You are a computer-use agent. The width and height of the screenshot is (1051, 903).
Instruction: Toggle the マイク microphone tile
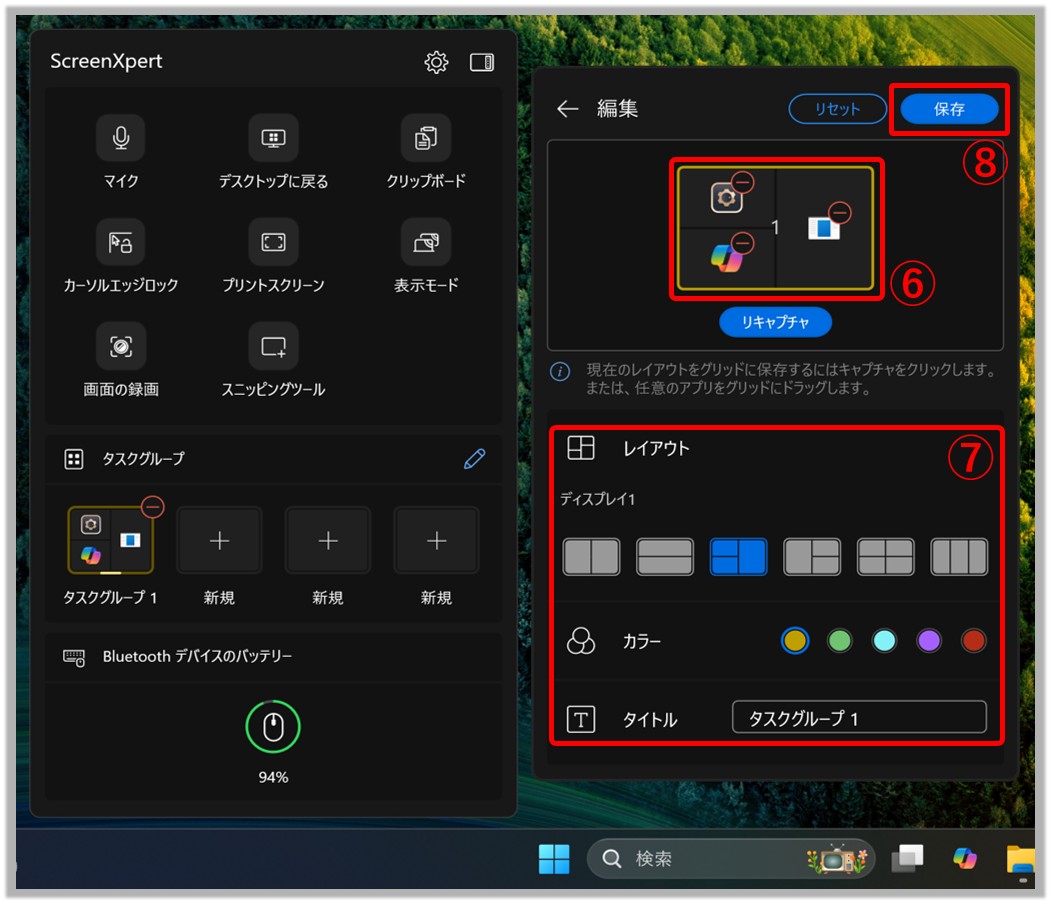click(121, 137)
